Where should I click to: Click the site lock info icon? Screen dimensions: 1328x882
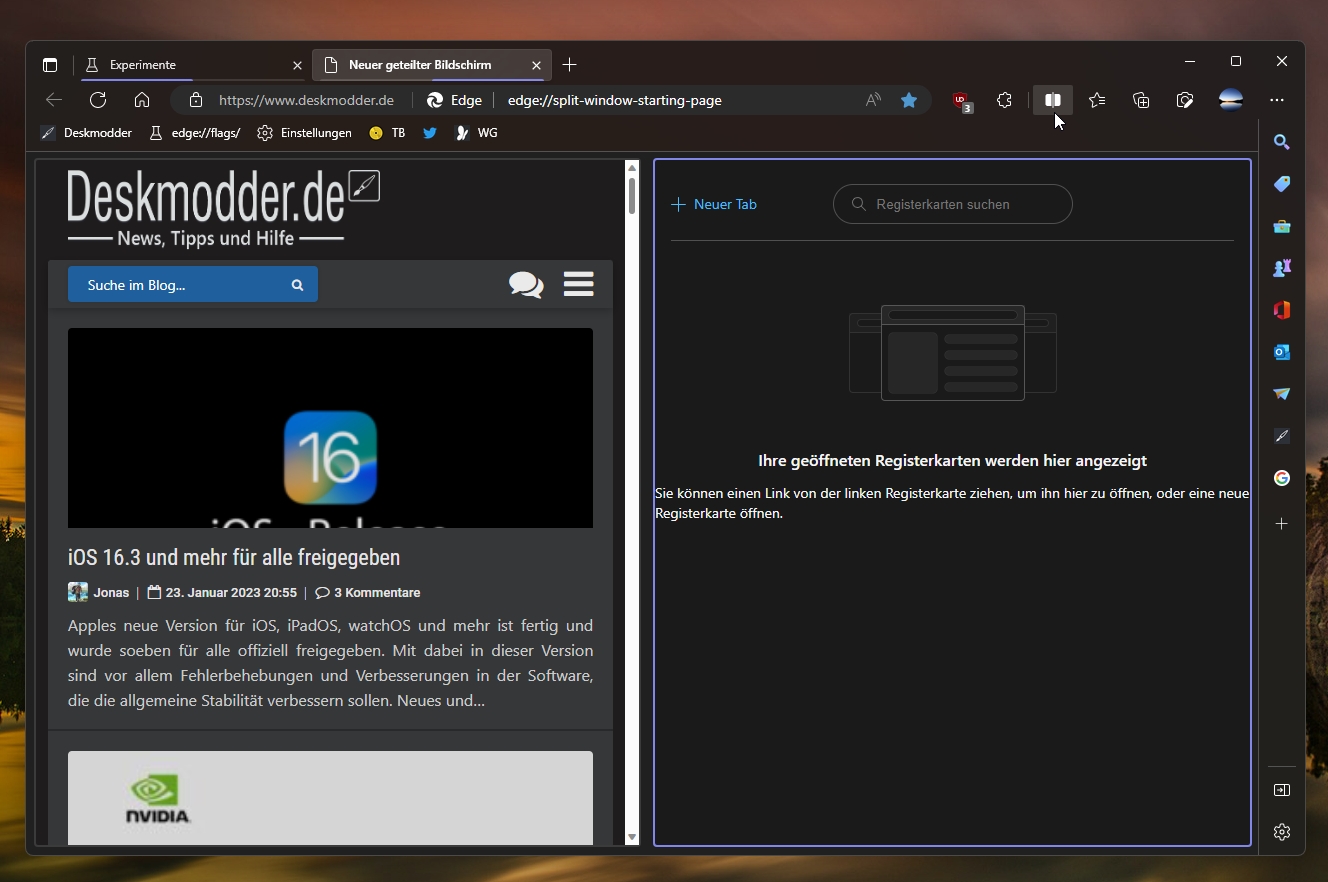pos(196,100)
